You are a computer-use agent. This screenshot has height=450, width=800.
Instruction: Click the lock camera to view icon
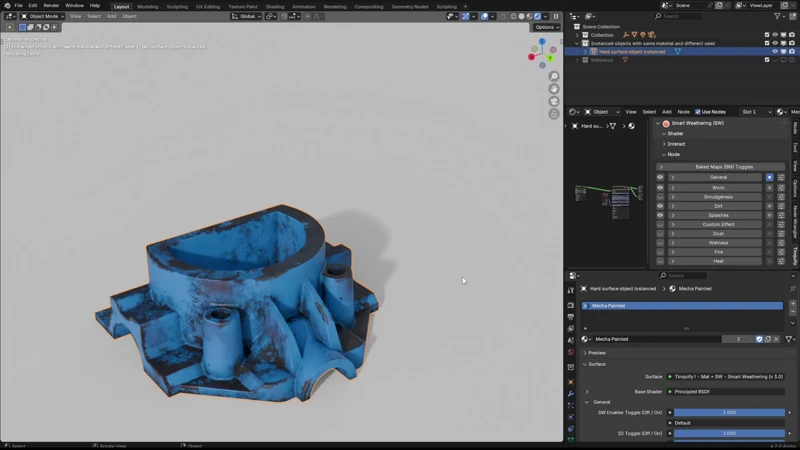coord(554,114)
